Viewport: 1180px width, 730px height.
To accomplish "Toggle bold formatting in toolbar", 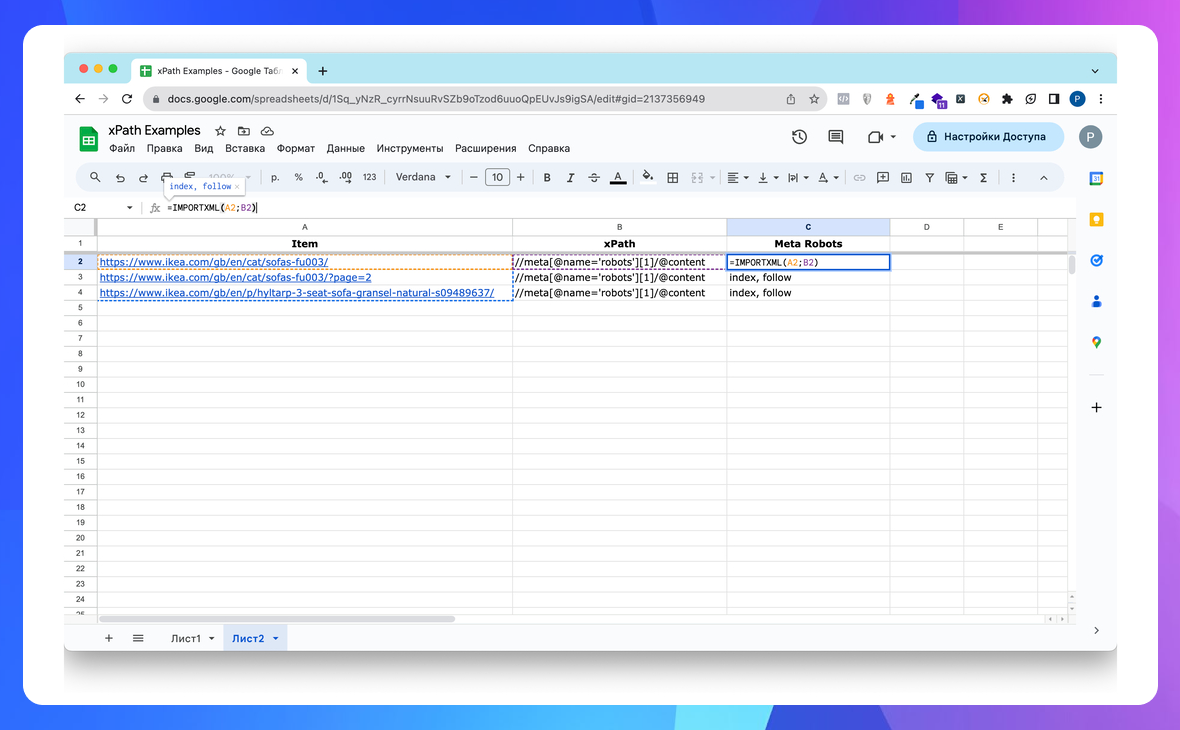I will point(547,178).
